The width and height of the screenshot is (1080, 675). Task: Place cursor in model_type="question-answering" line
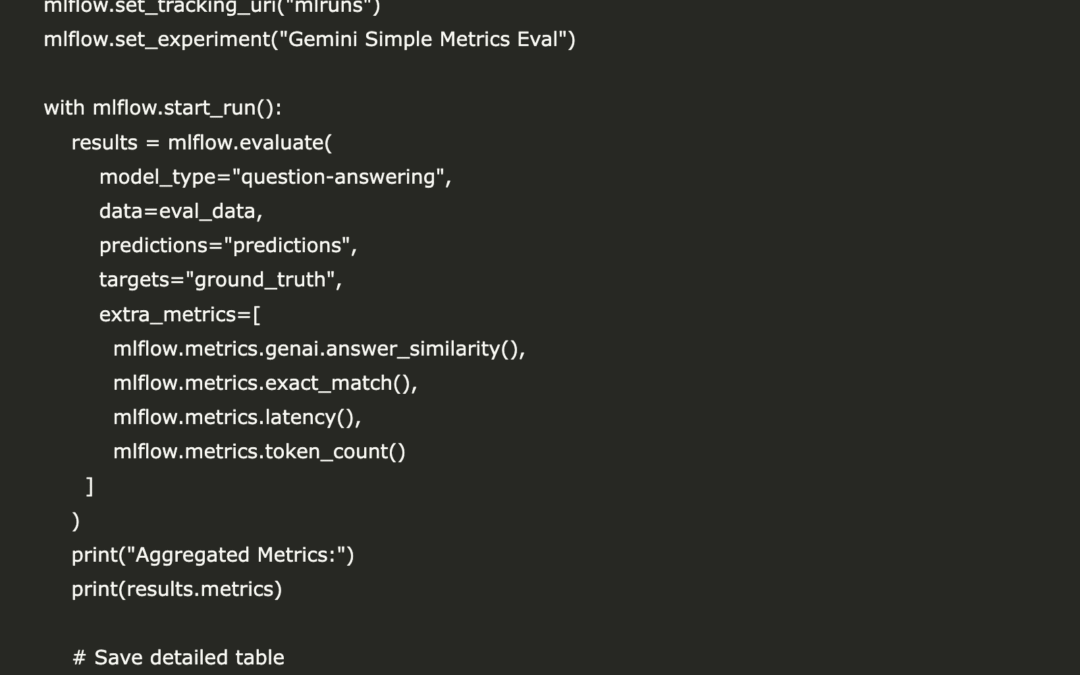click(275, 177)
